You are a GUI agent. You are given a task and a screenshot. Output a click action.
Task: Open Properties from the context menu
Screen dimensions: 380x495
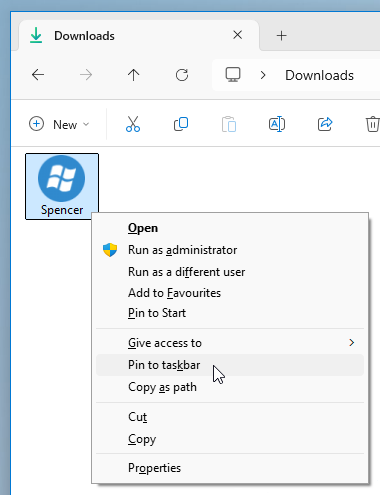(x=230, y=468)
